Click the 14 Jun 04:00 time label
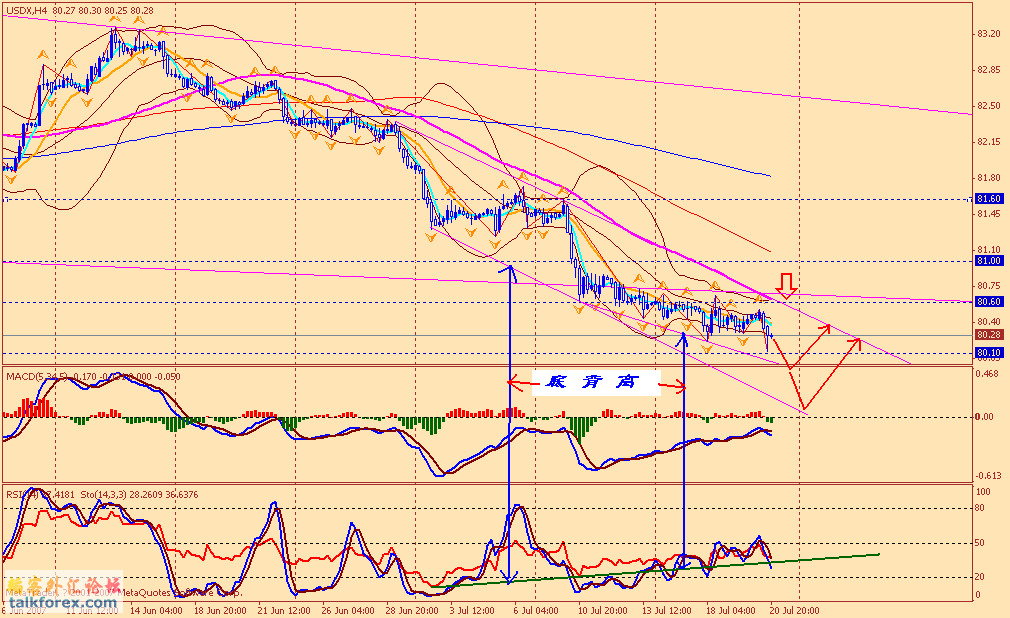 [x=156, y=610]
